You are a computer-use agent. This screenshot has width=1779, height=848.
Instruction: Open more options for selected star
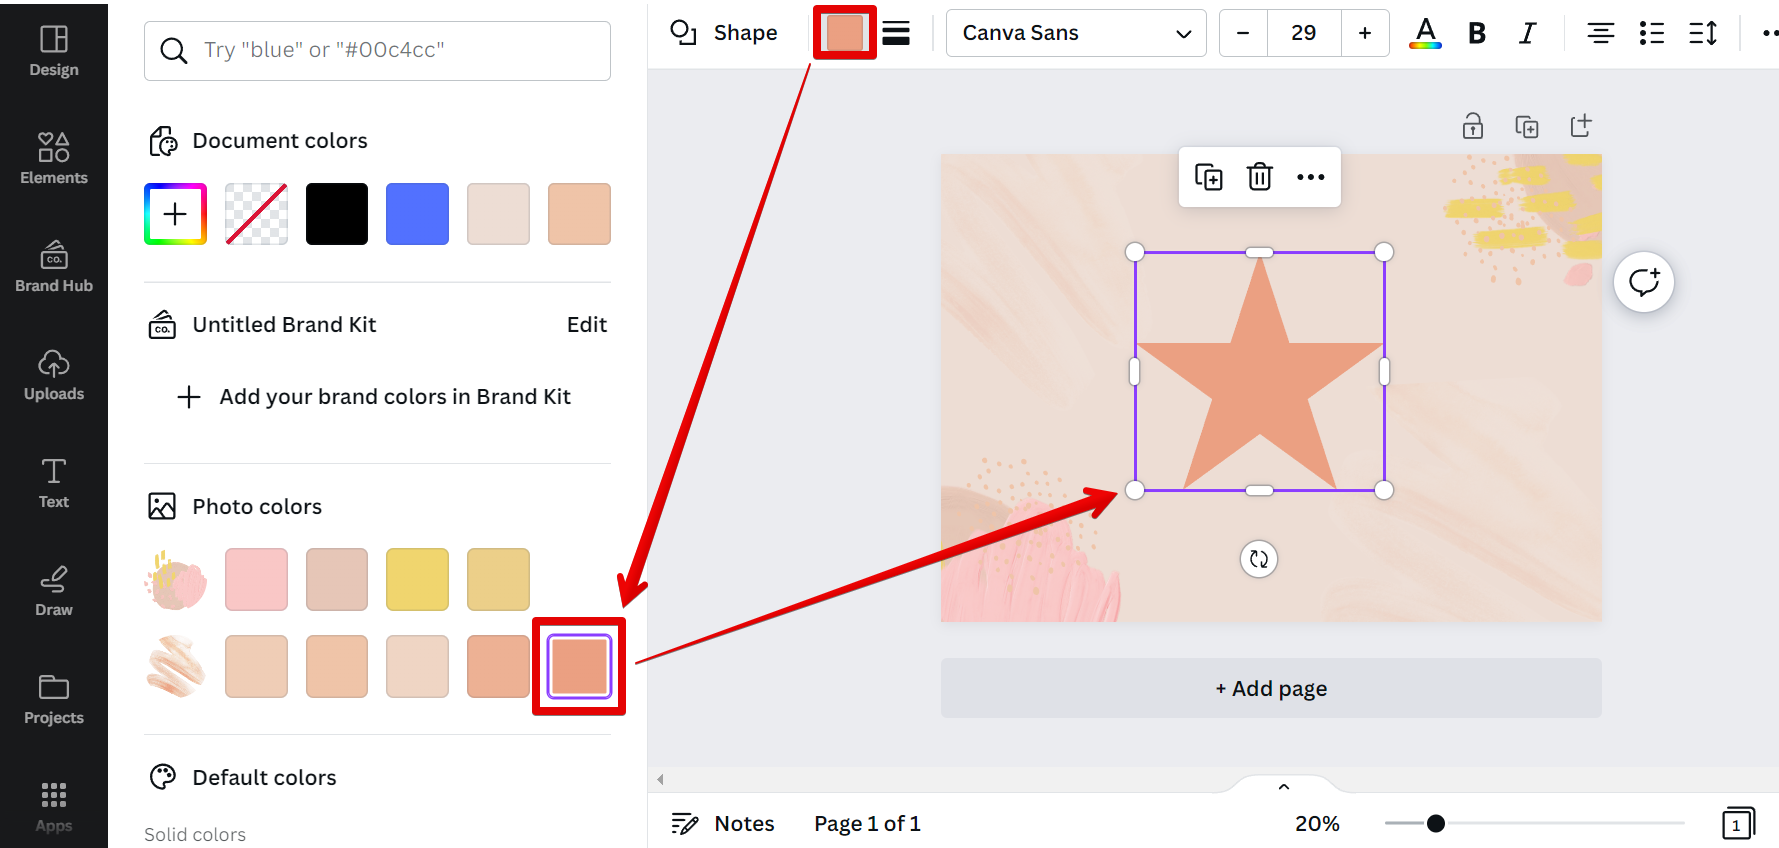point(1310,177)
